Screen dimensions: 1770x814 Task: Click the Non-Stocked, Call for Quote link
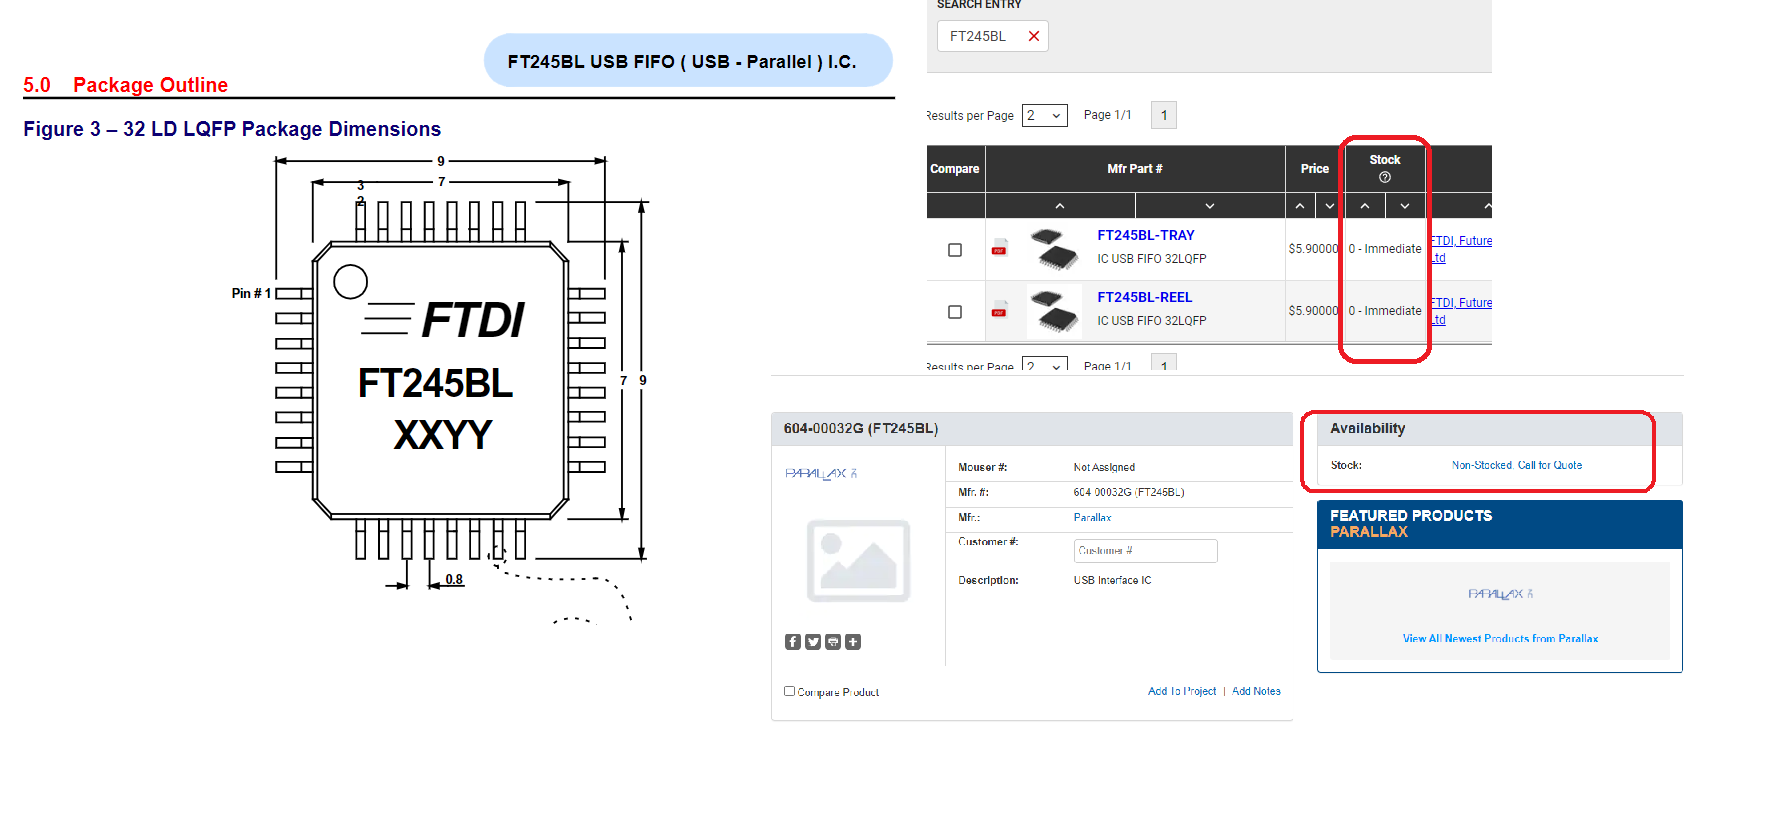click(x=1517, y=465)
